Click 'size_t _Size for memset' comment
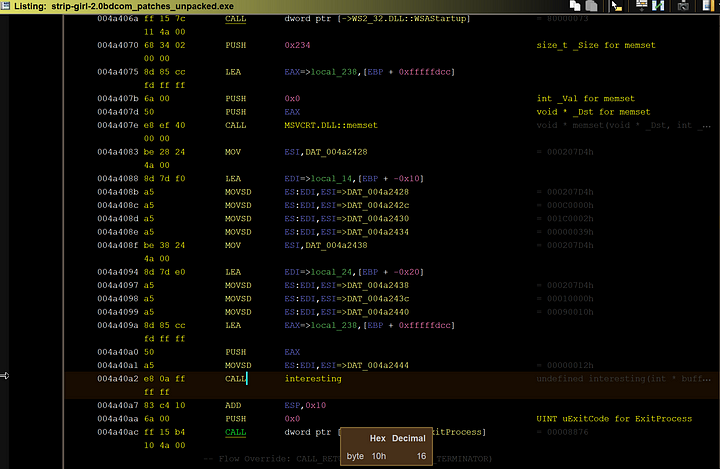 click(x=596, y=45)
